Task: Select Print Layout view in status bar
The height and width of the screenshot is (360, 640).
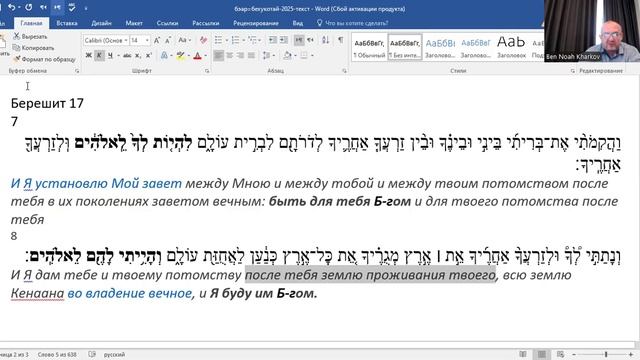Action: click(542, 354)
